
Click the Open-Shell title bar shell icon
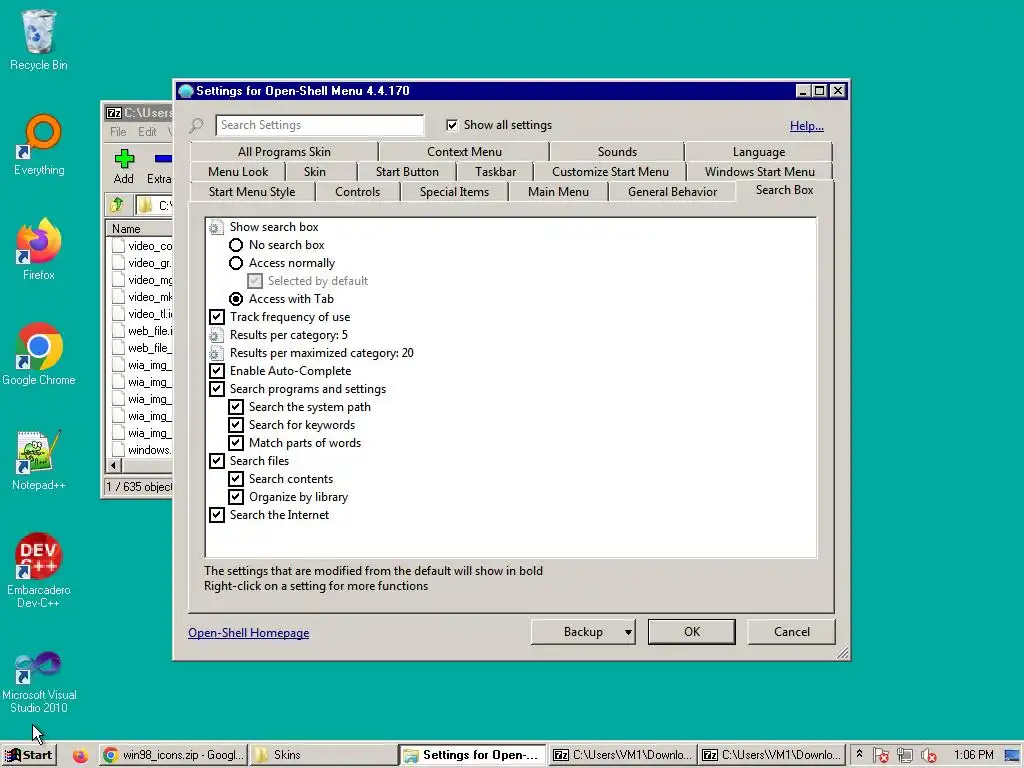pyautogui.click(x=185, y=91)
